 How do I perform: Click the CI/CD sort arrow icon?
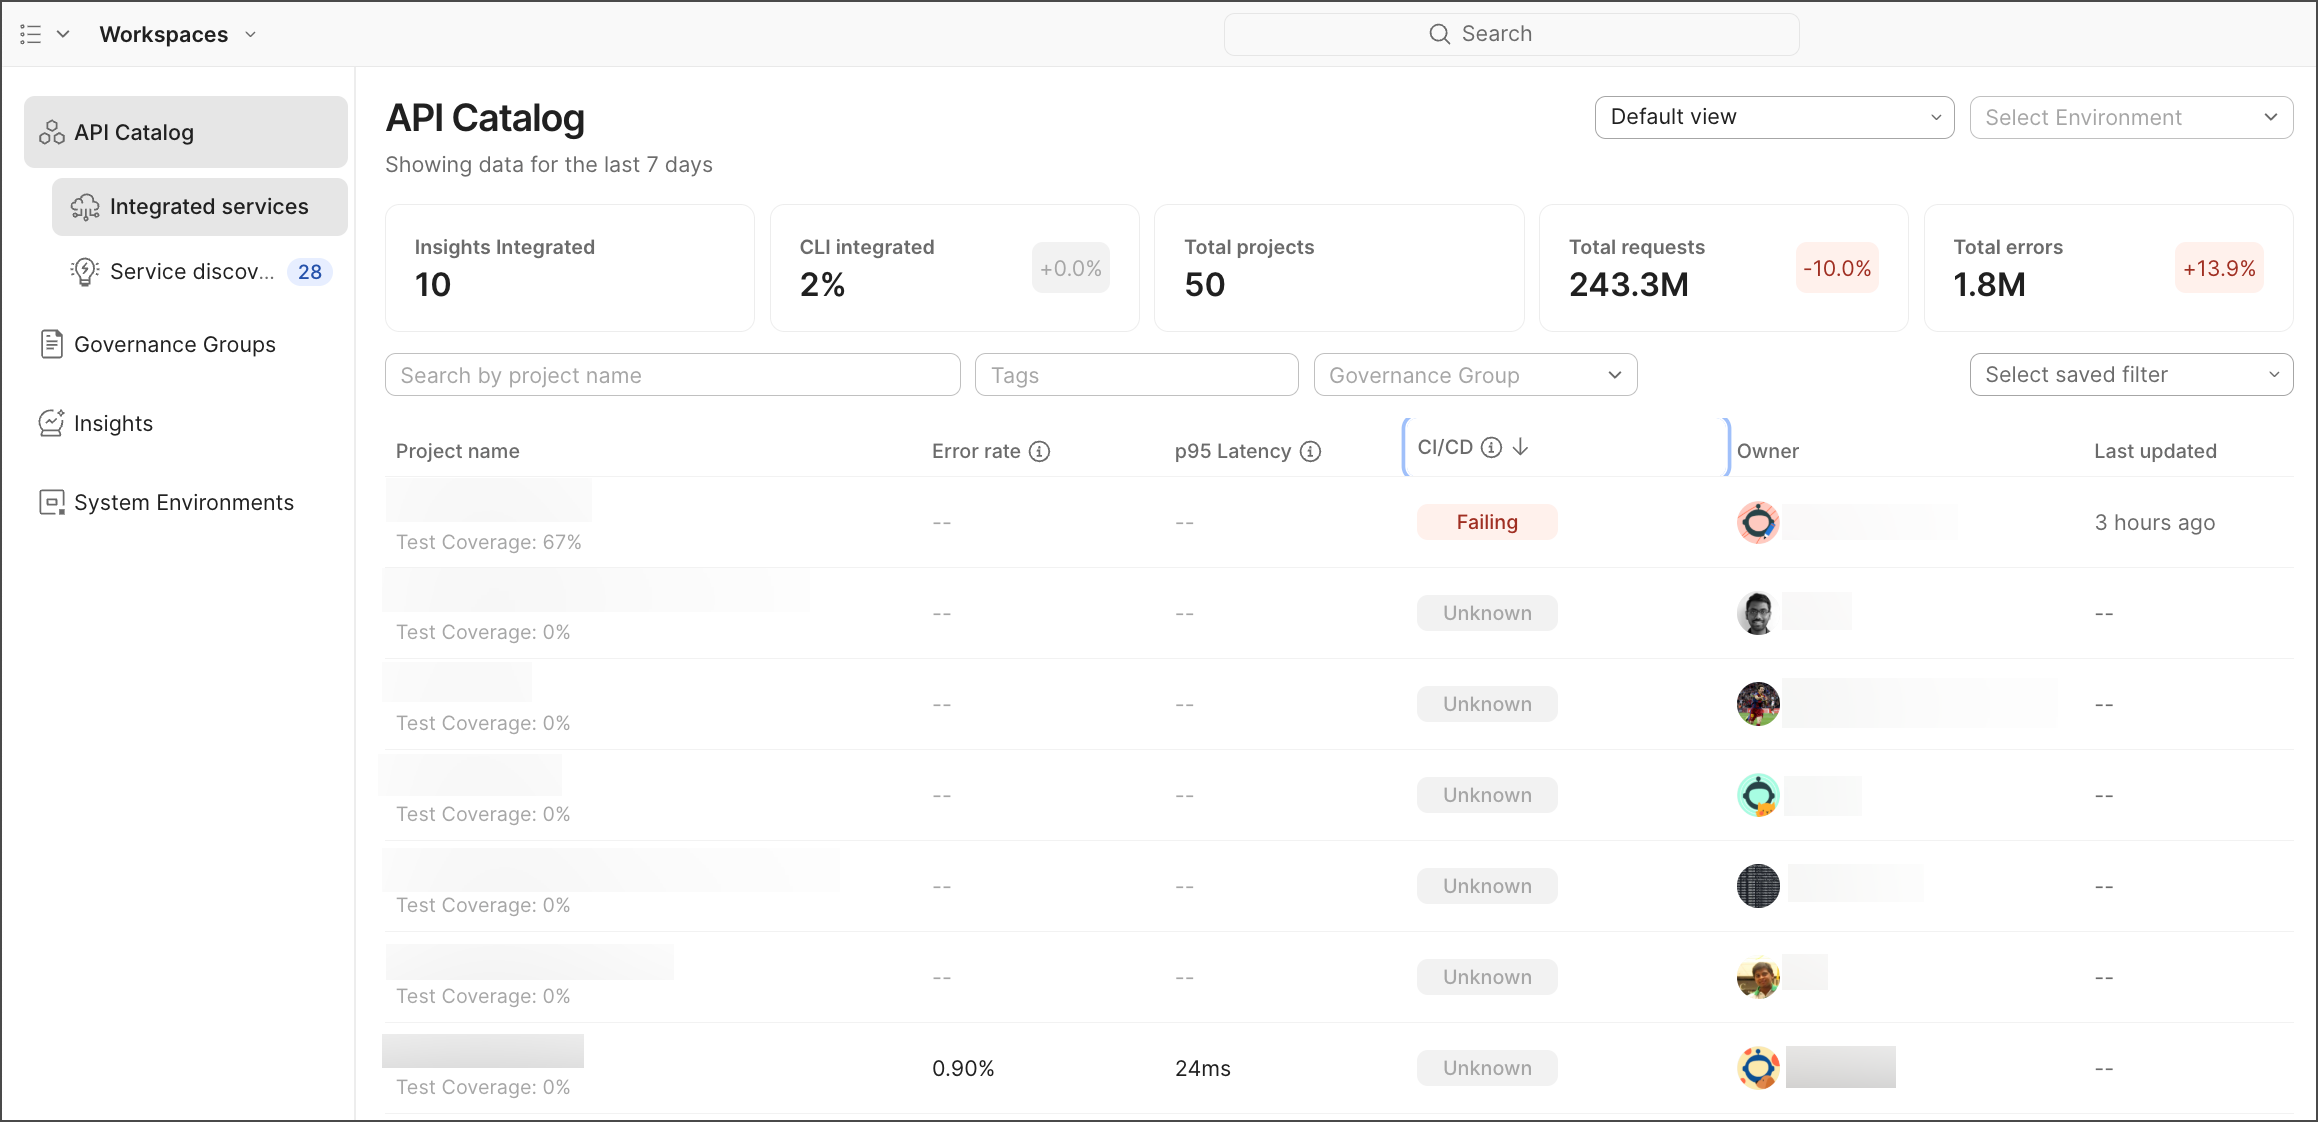(1520, 447)
